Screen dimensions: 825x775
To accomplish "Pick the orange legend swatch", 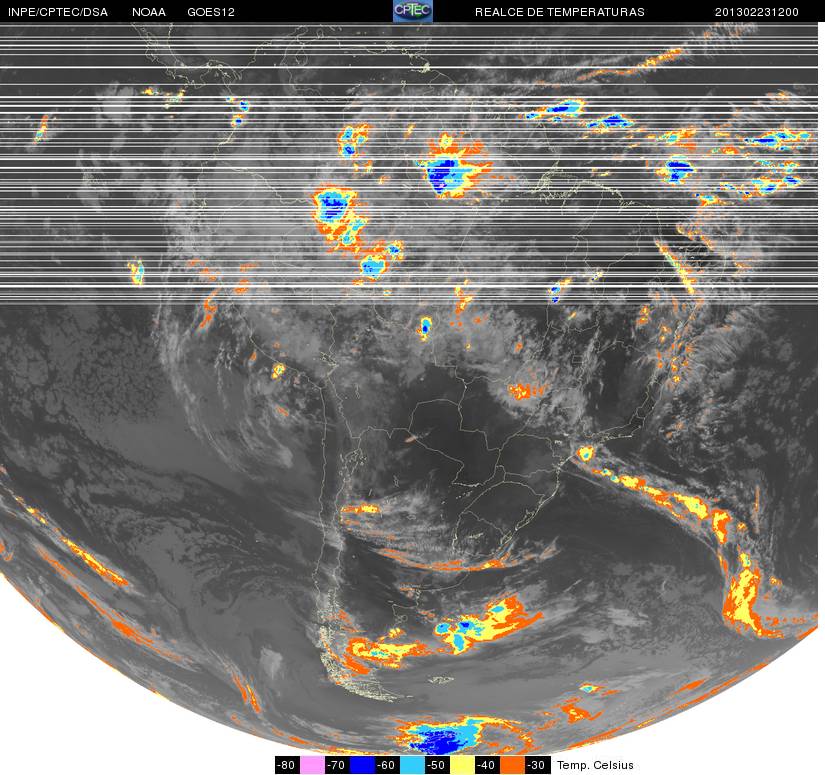I will [512, 765].
